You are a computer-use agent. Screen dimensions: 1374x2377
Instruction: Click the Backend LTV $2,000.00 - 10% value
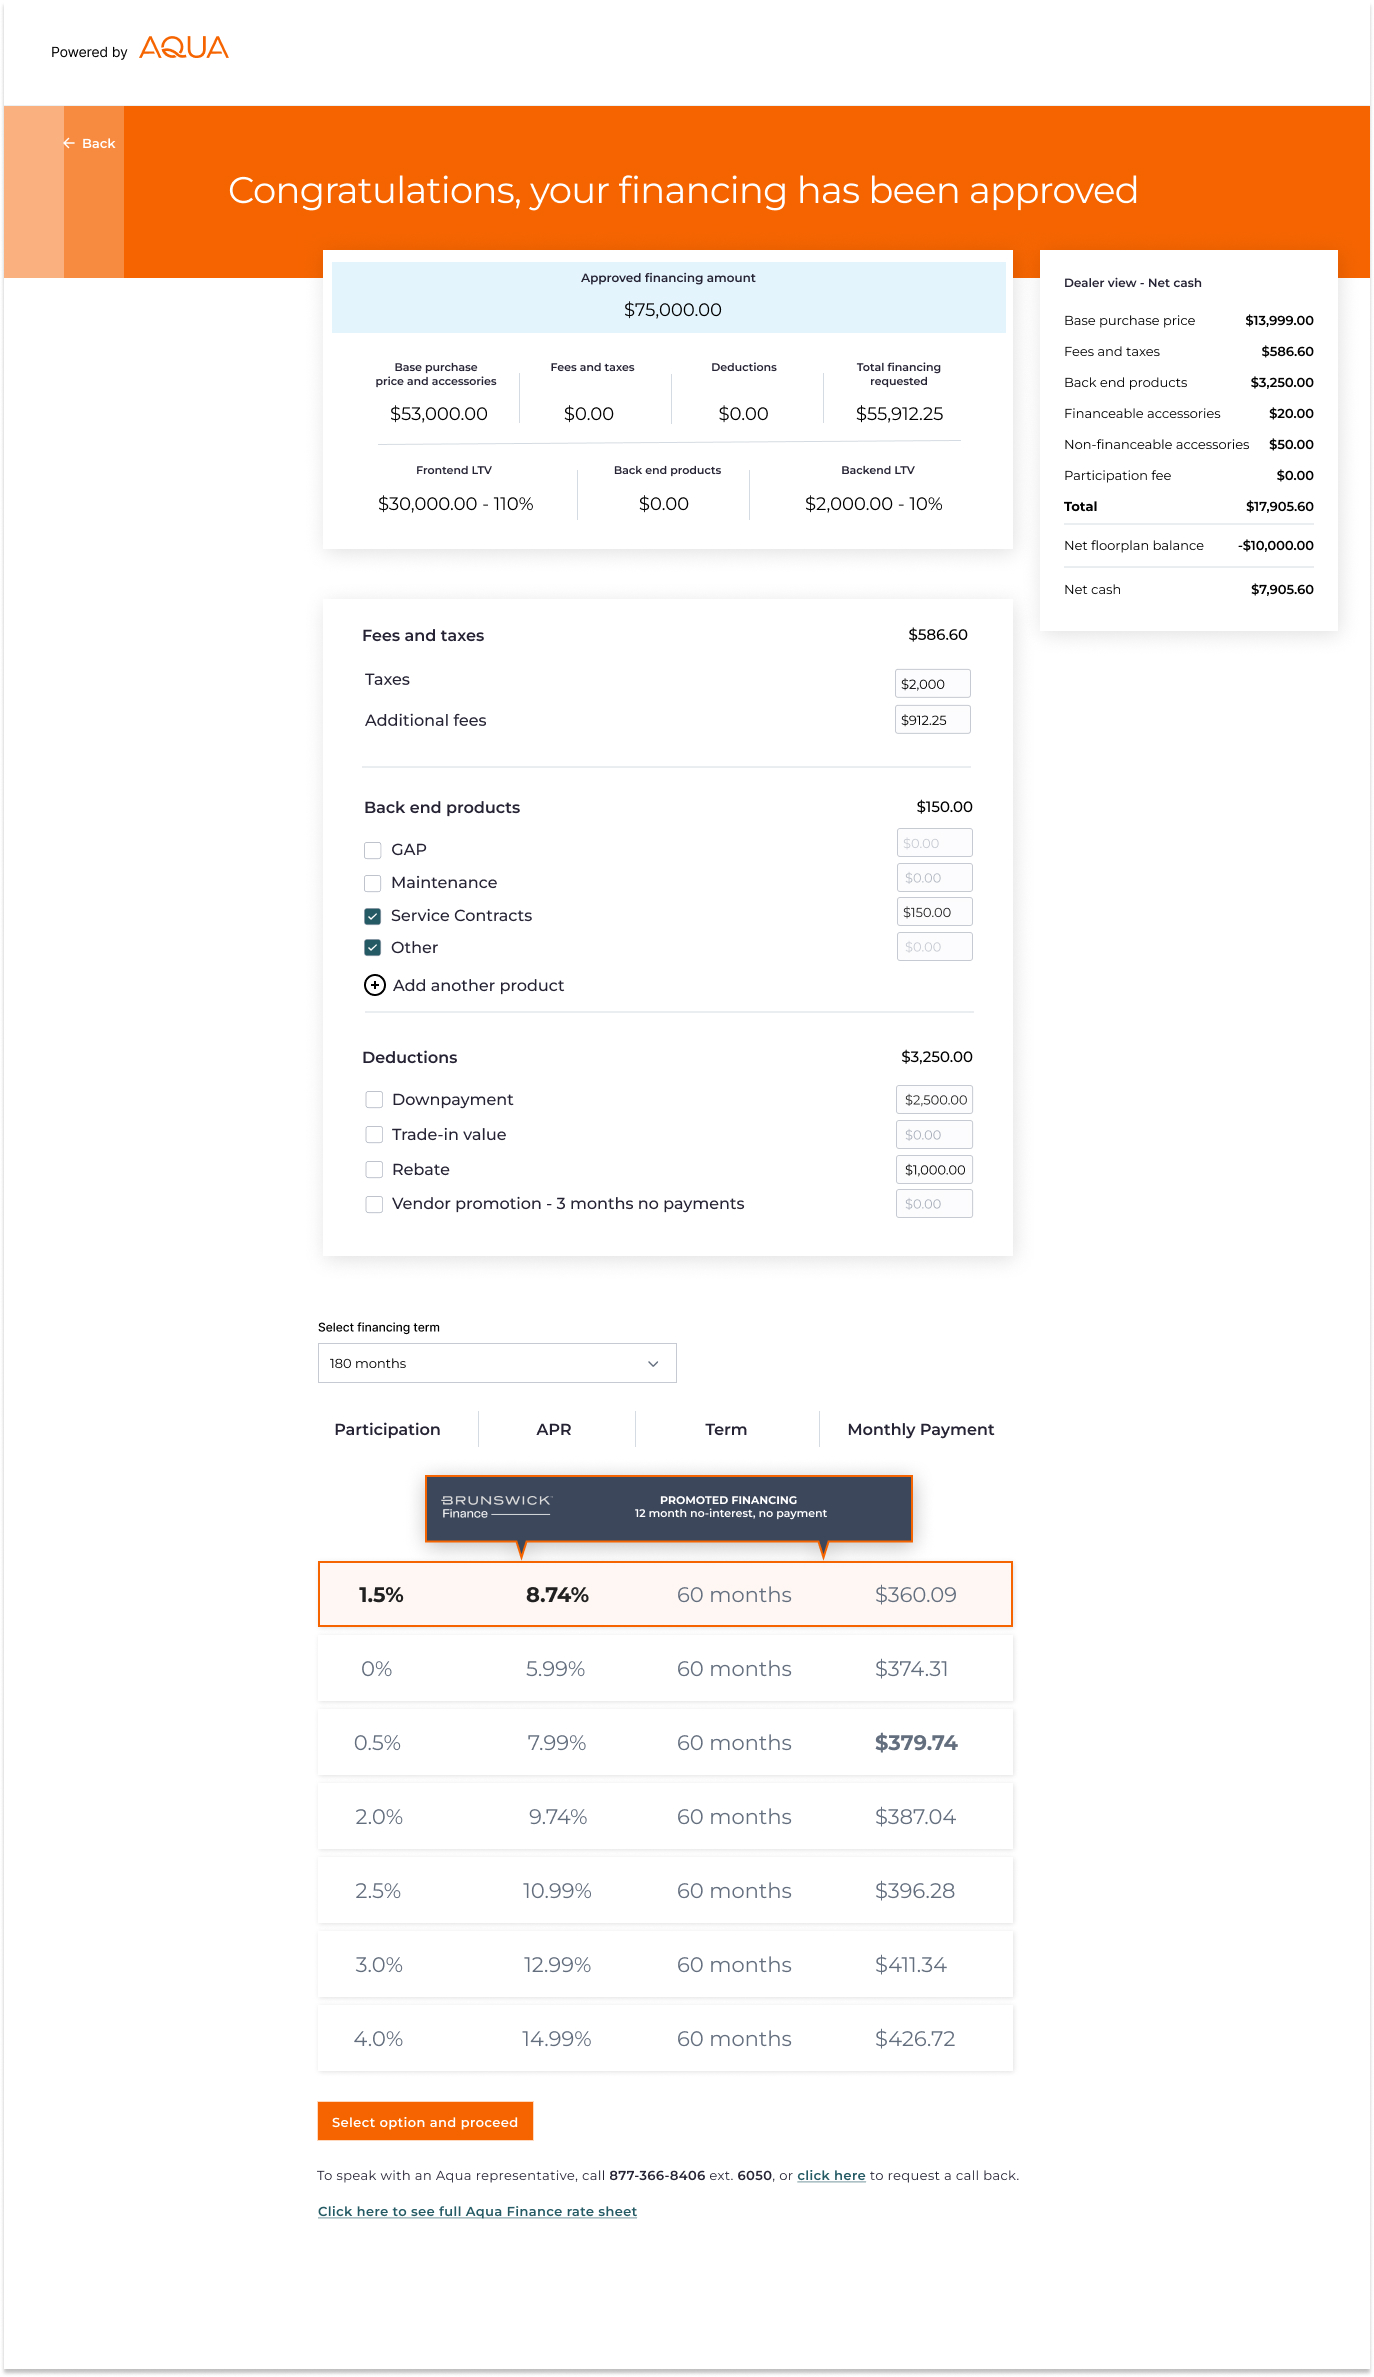(x=874, y=504)
